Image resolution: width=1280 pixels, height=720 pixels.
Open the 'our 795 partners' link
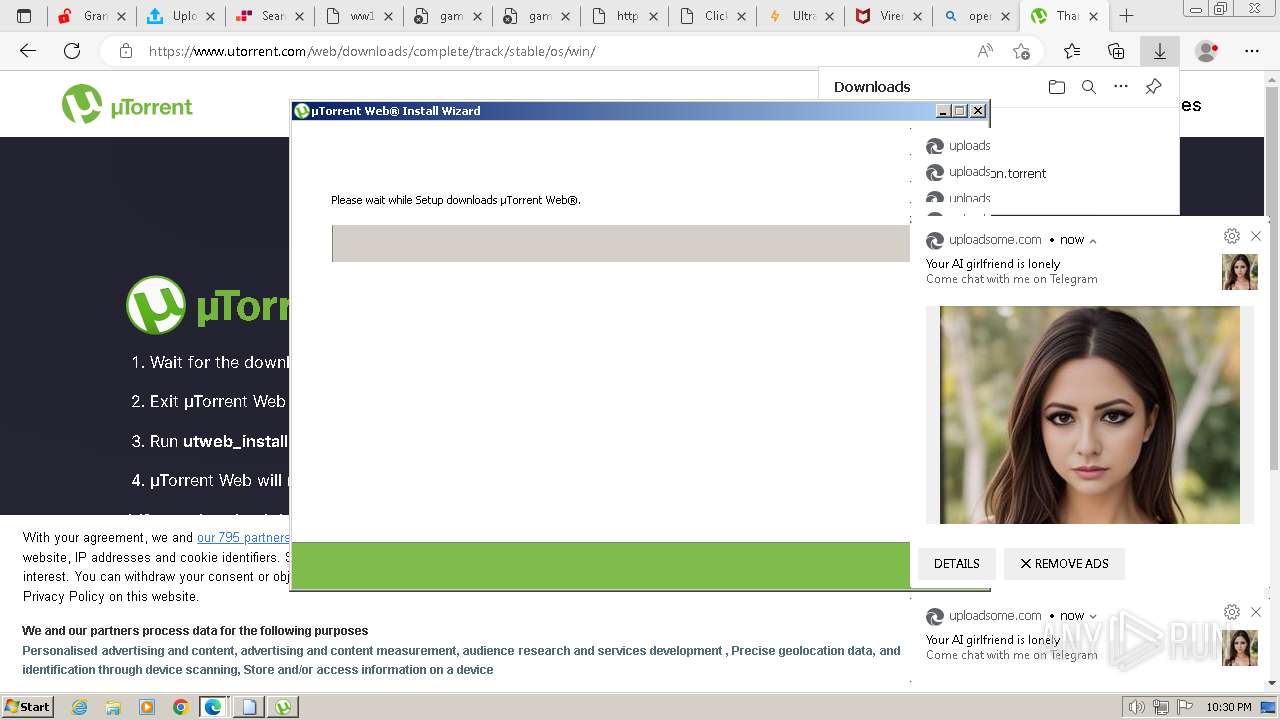[243, 538]
